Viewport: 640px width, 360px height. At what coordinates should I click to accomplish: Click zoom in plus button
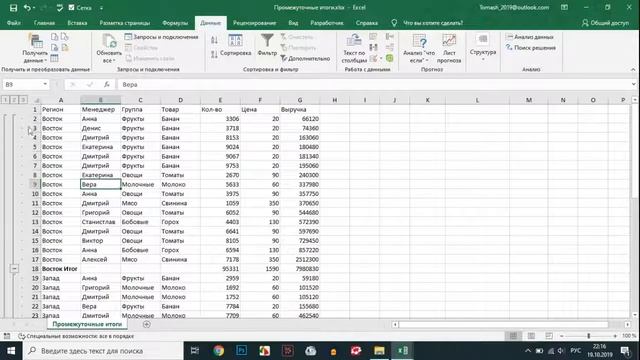coord(615,336)
